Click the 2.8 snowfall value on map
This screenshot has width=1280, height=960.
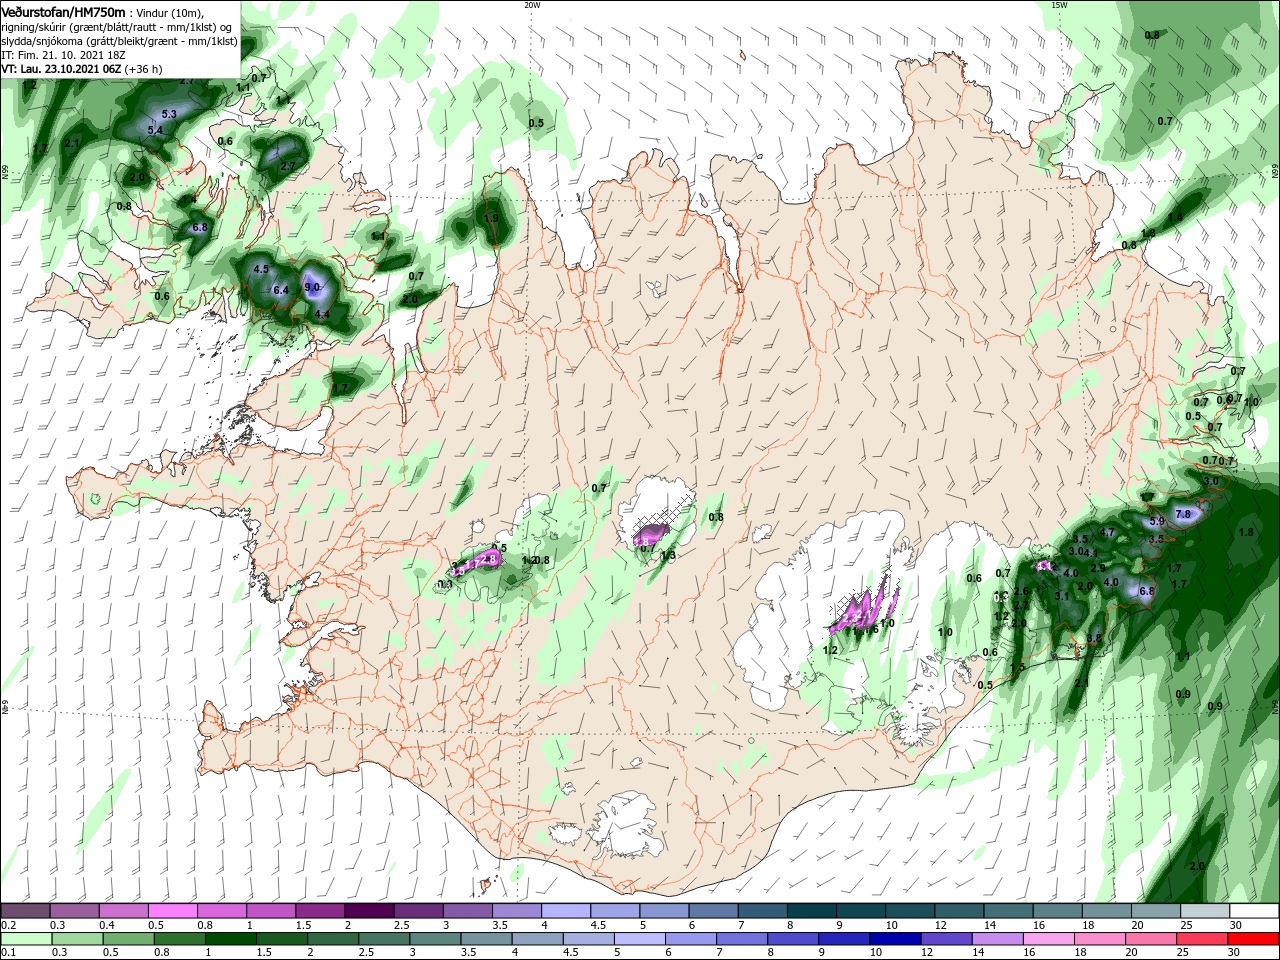489,558
